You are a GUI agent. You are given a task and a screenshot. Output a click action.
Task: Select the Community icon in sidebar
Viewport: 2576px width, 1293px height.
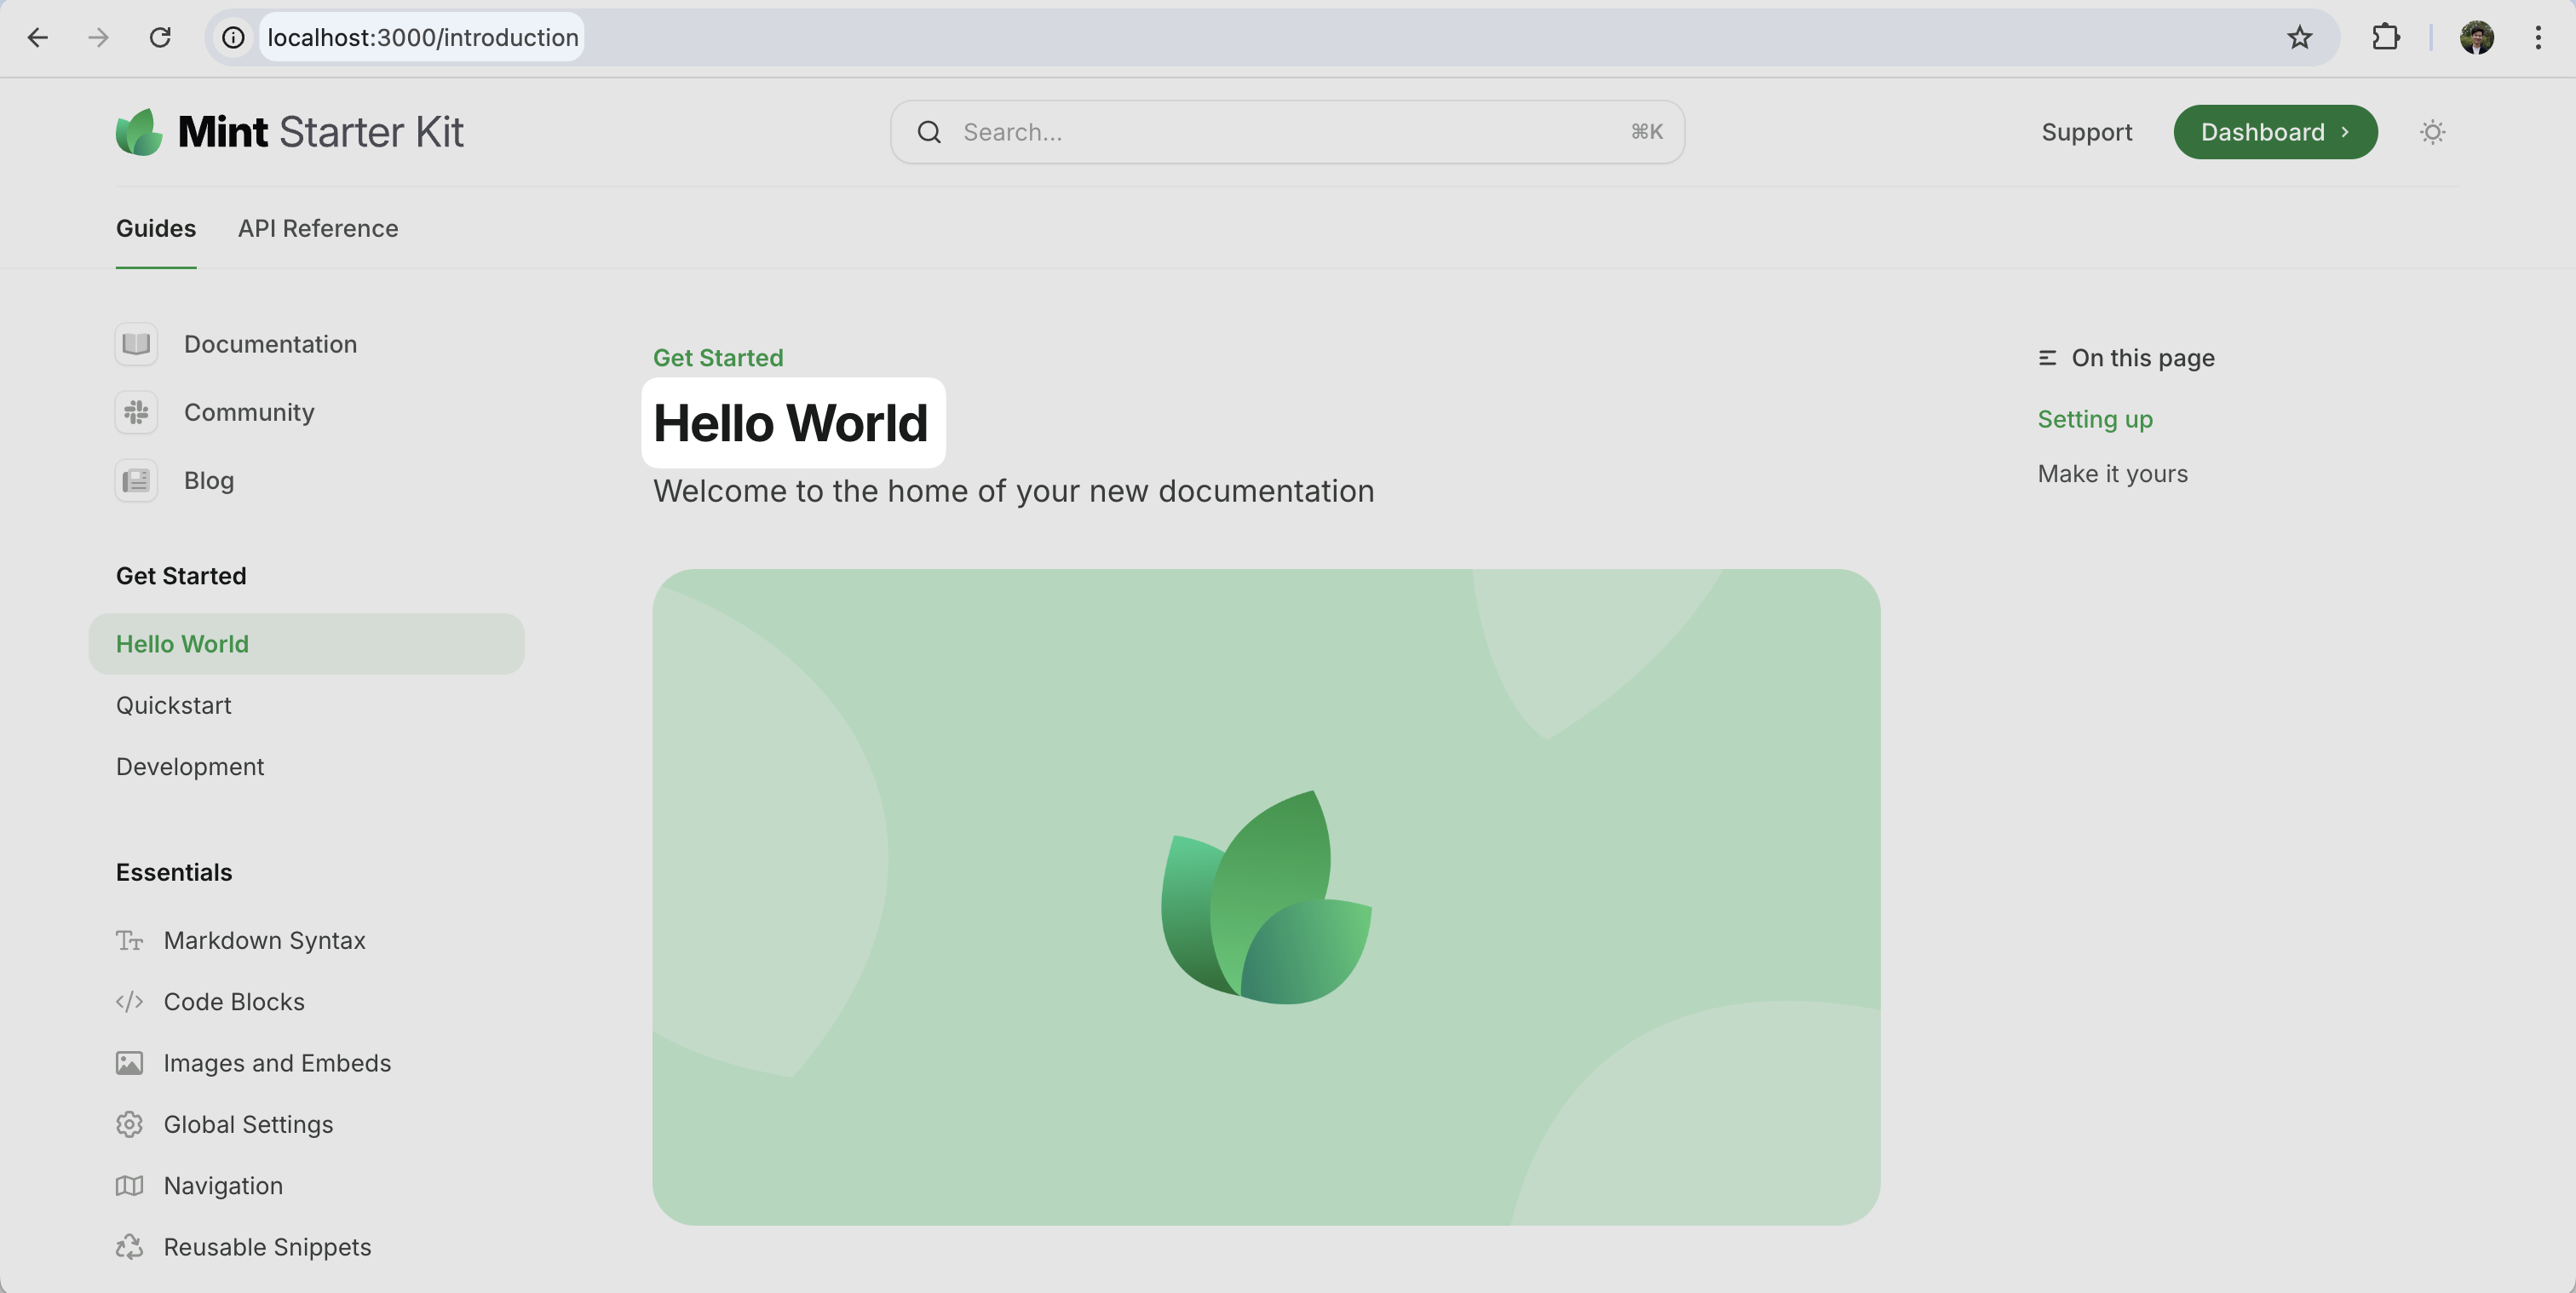pos(136,412)
